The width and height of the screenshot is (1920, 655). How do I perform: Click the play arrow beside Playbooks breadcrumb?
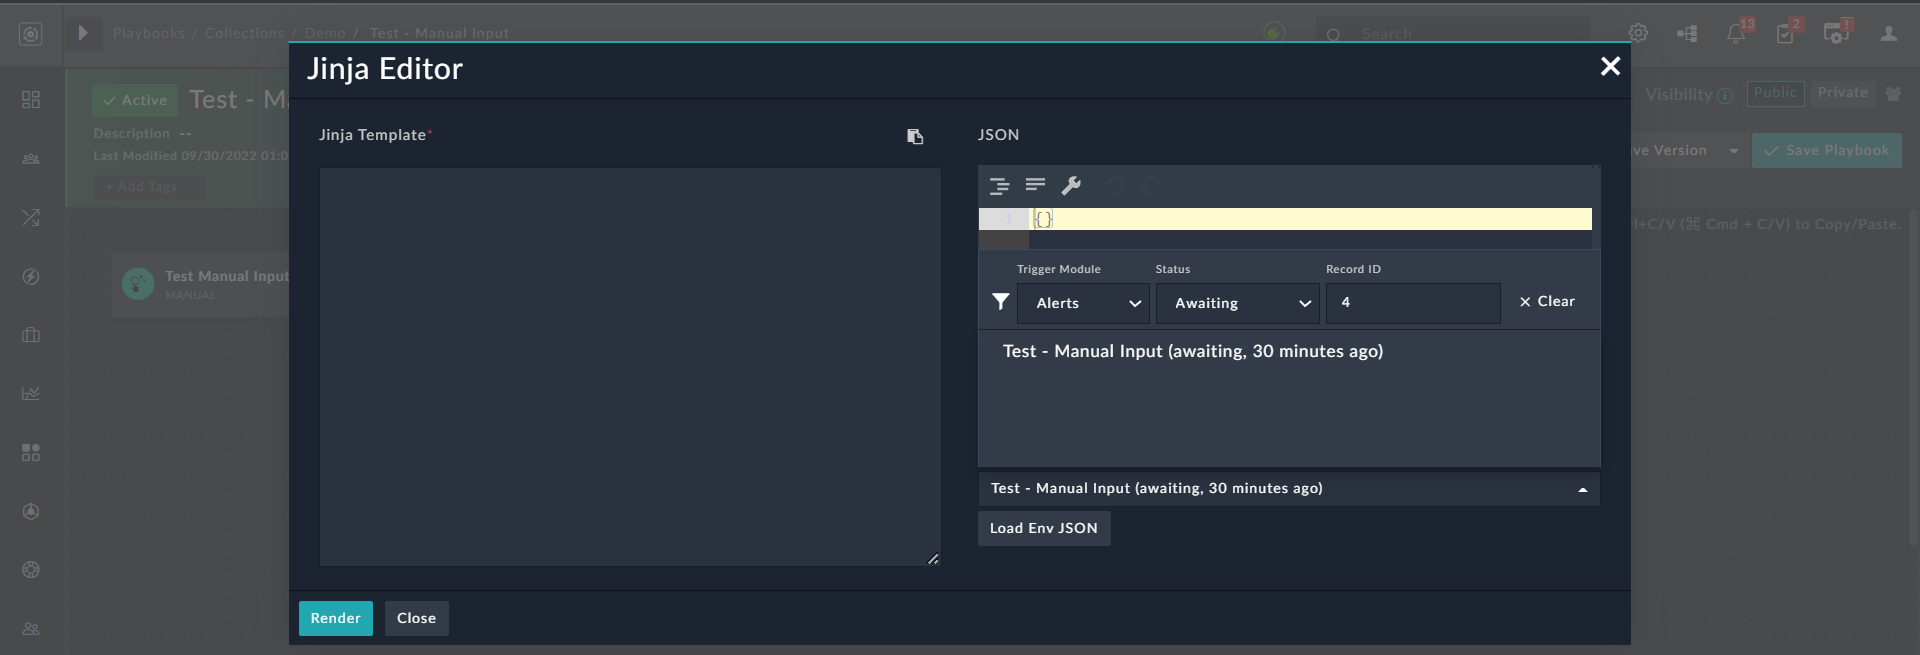point(83,33)
